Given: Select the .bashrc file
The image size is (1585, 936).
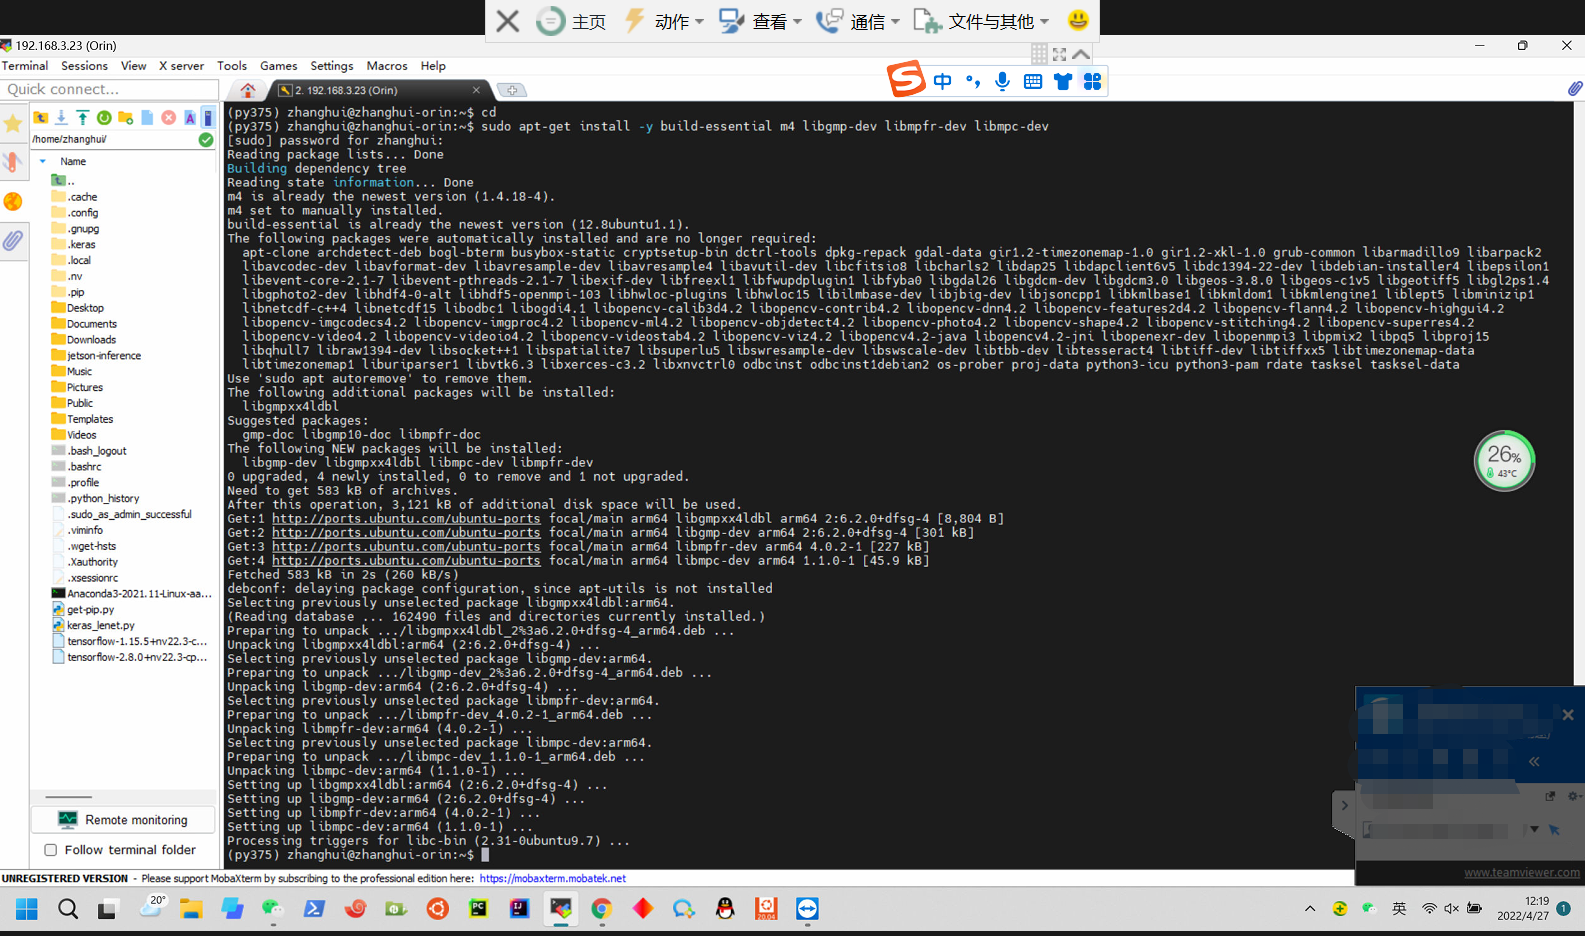Looking at the screenshot, I should pos(84,467).
